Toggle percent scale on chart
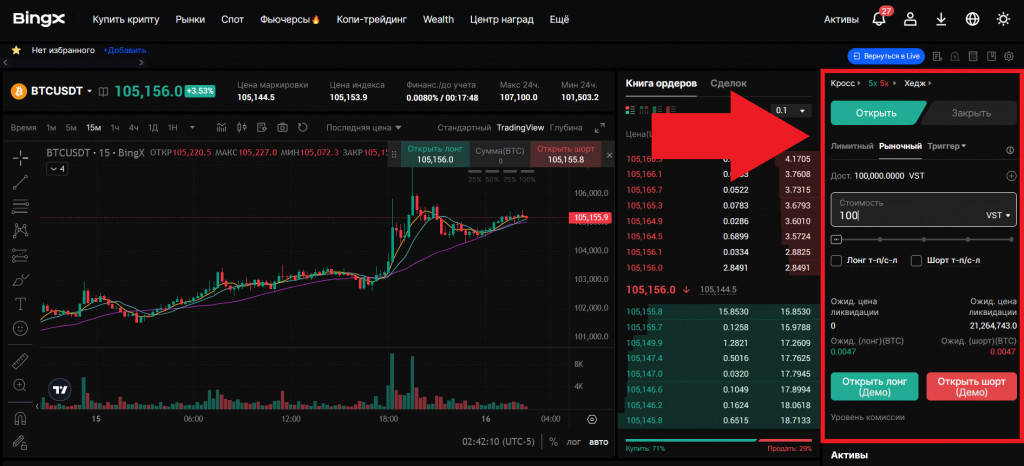 click(553, 441)
